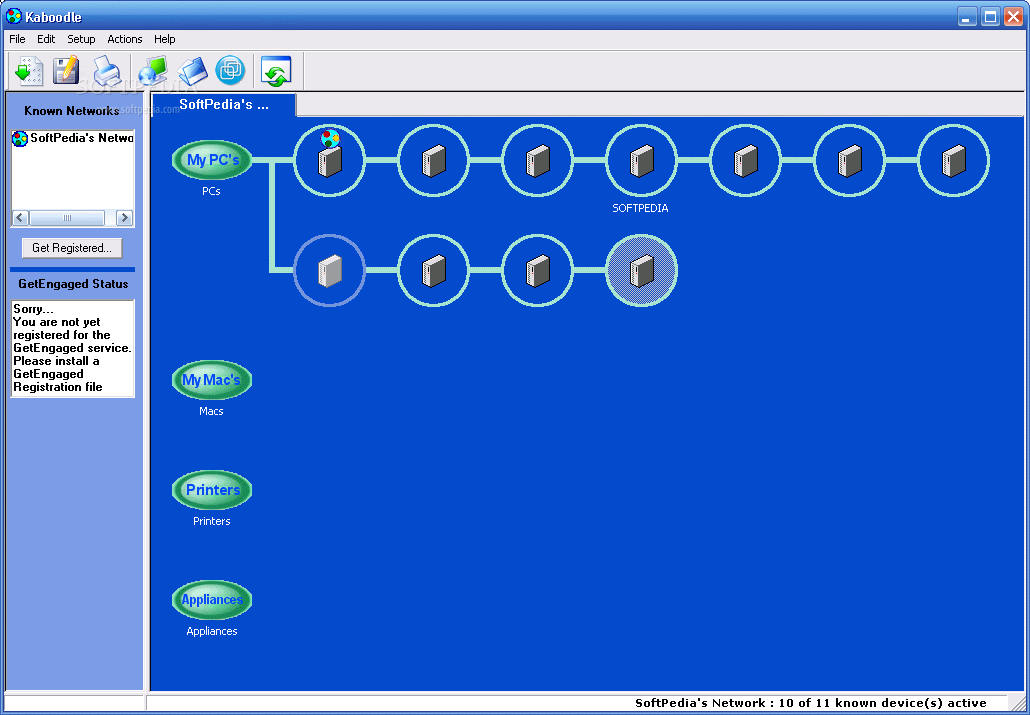Click the import file icon with green arrow
Viewport: 1030px width, 715px height.
click(29, 70)
